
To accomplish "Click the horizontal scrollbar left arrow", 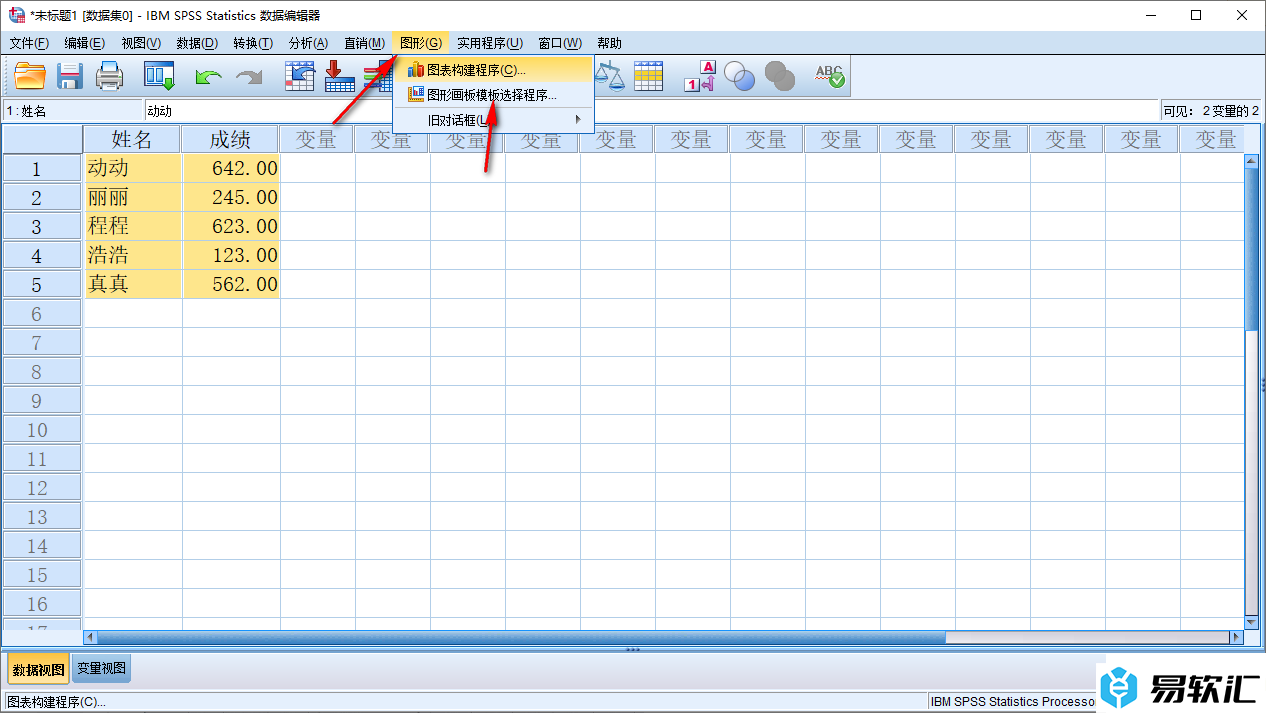I will click(90, 637).
